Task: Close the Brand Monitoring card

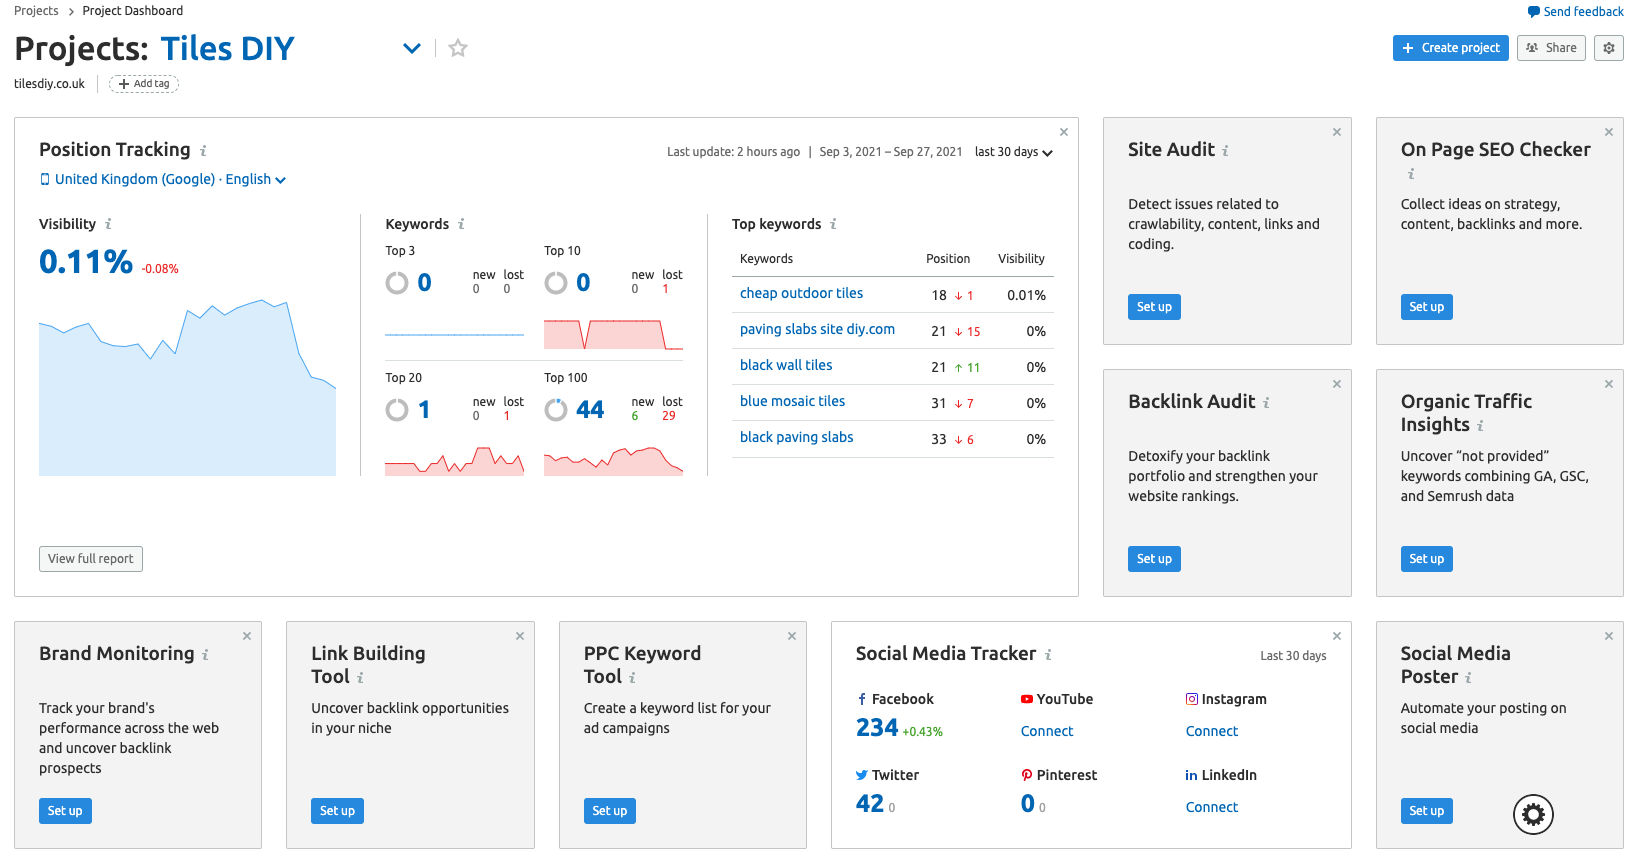Action: (247, 636)
